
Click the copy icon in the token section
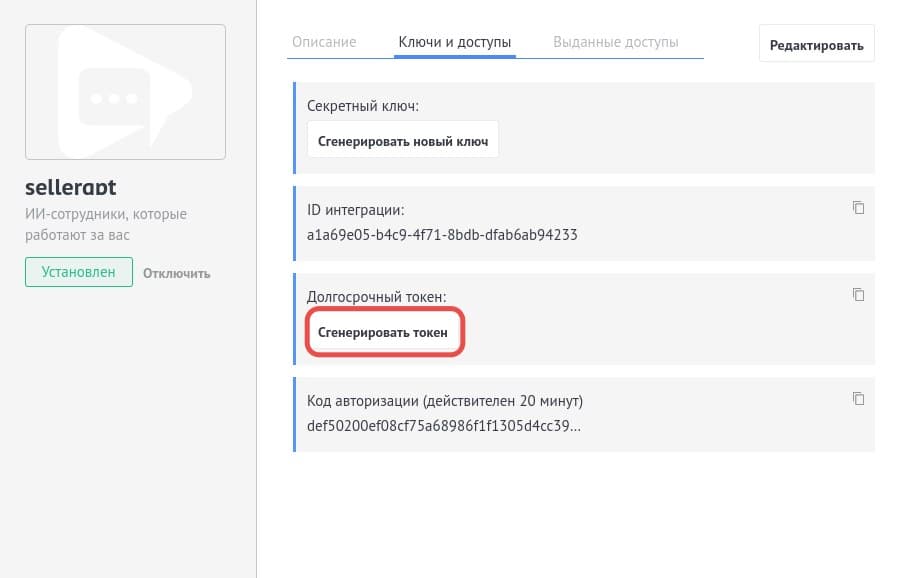pyautogui.click(x=858, y=295)
